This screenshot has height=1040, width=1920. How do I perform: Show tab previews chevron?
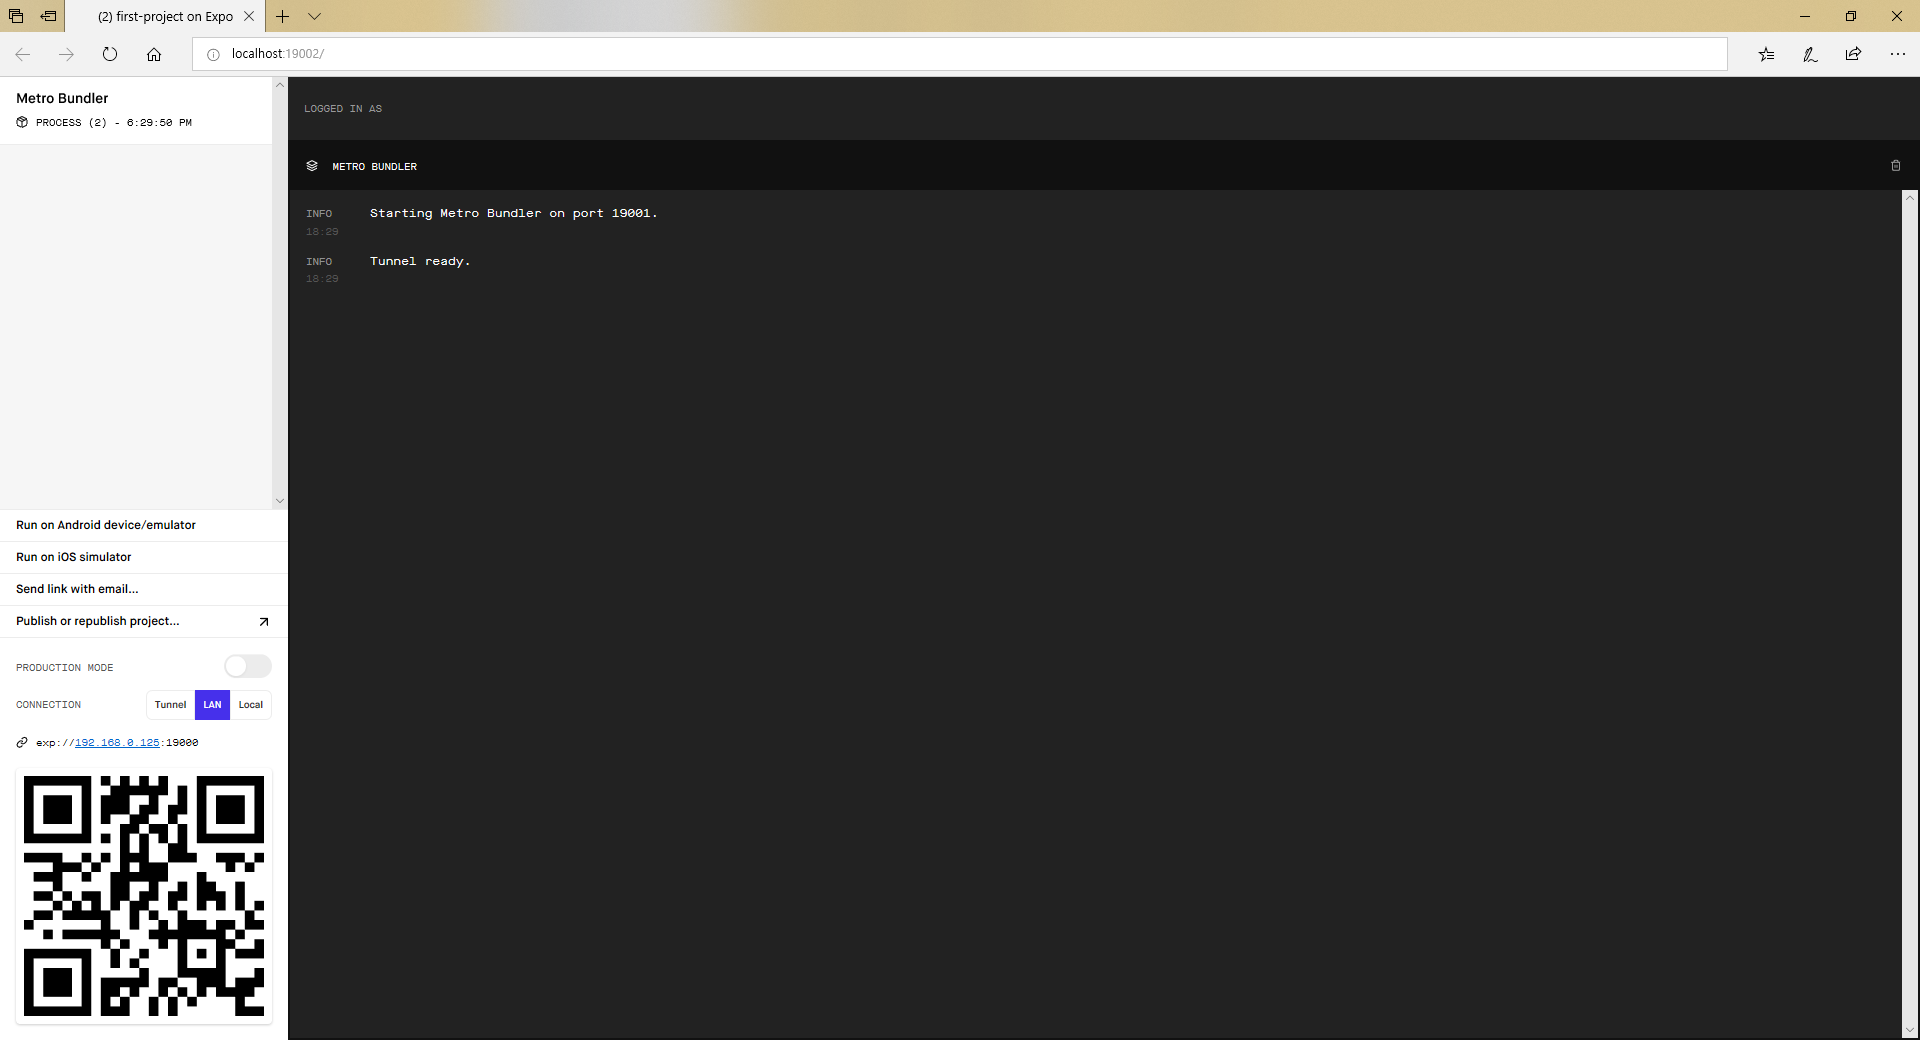[x=314, y=16]
